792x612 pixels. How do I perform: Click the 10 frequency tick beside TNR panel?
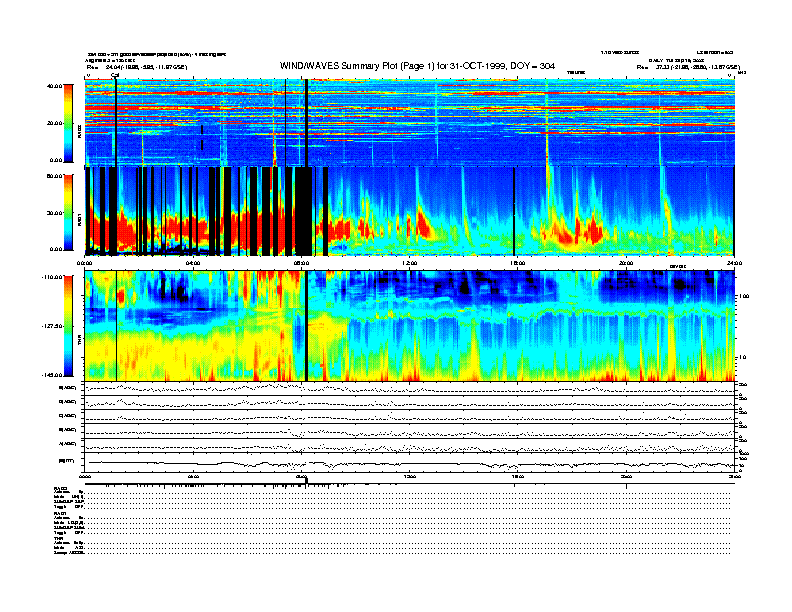pyautogui.click(x=744, y=357)
